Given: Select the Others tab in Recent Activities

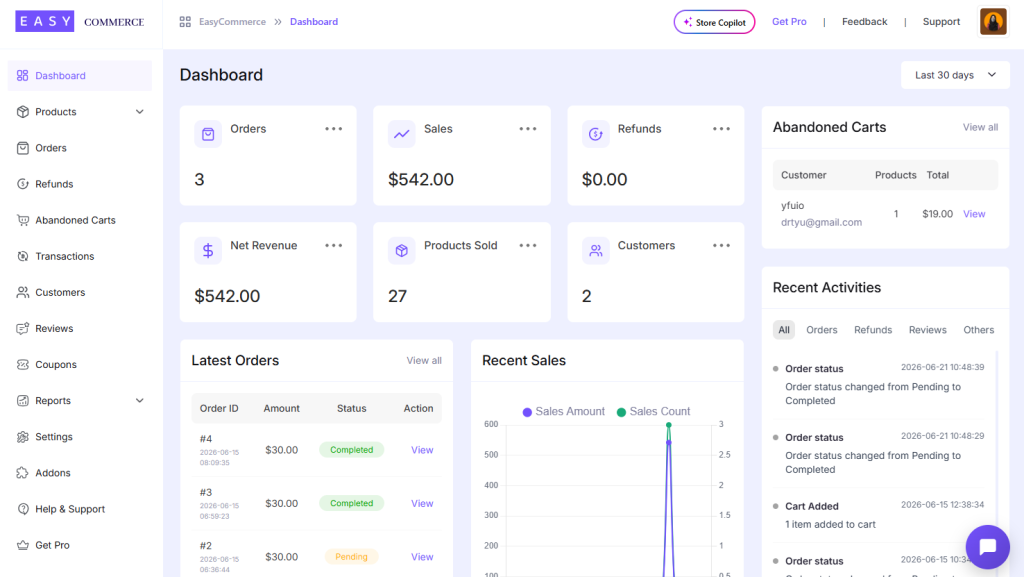Looking at the screenshot, I should [978, 330].
